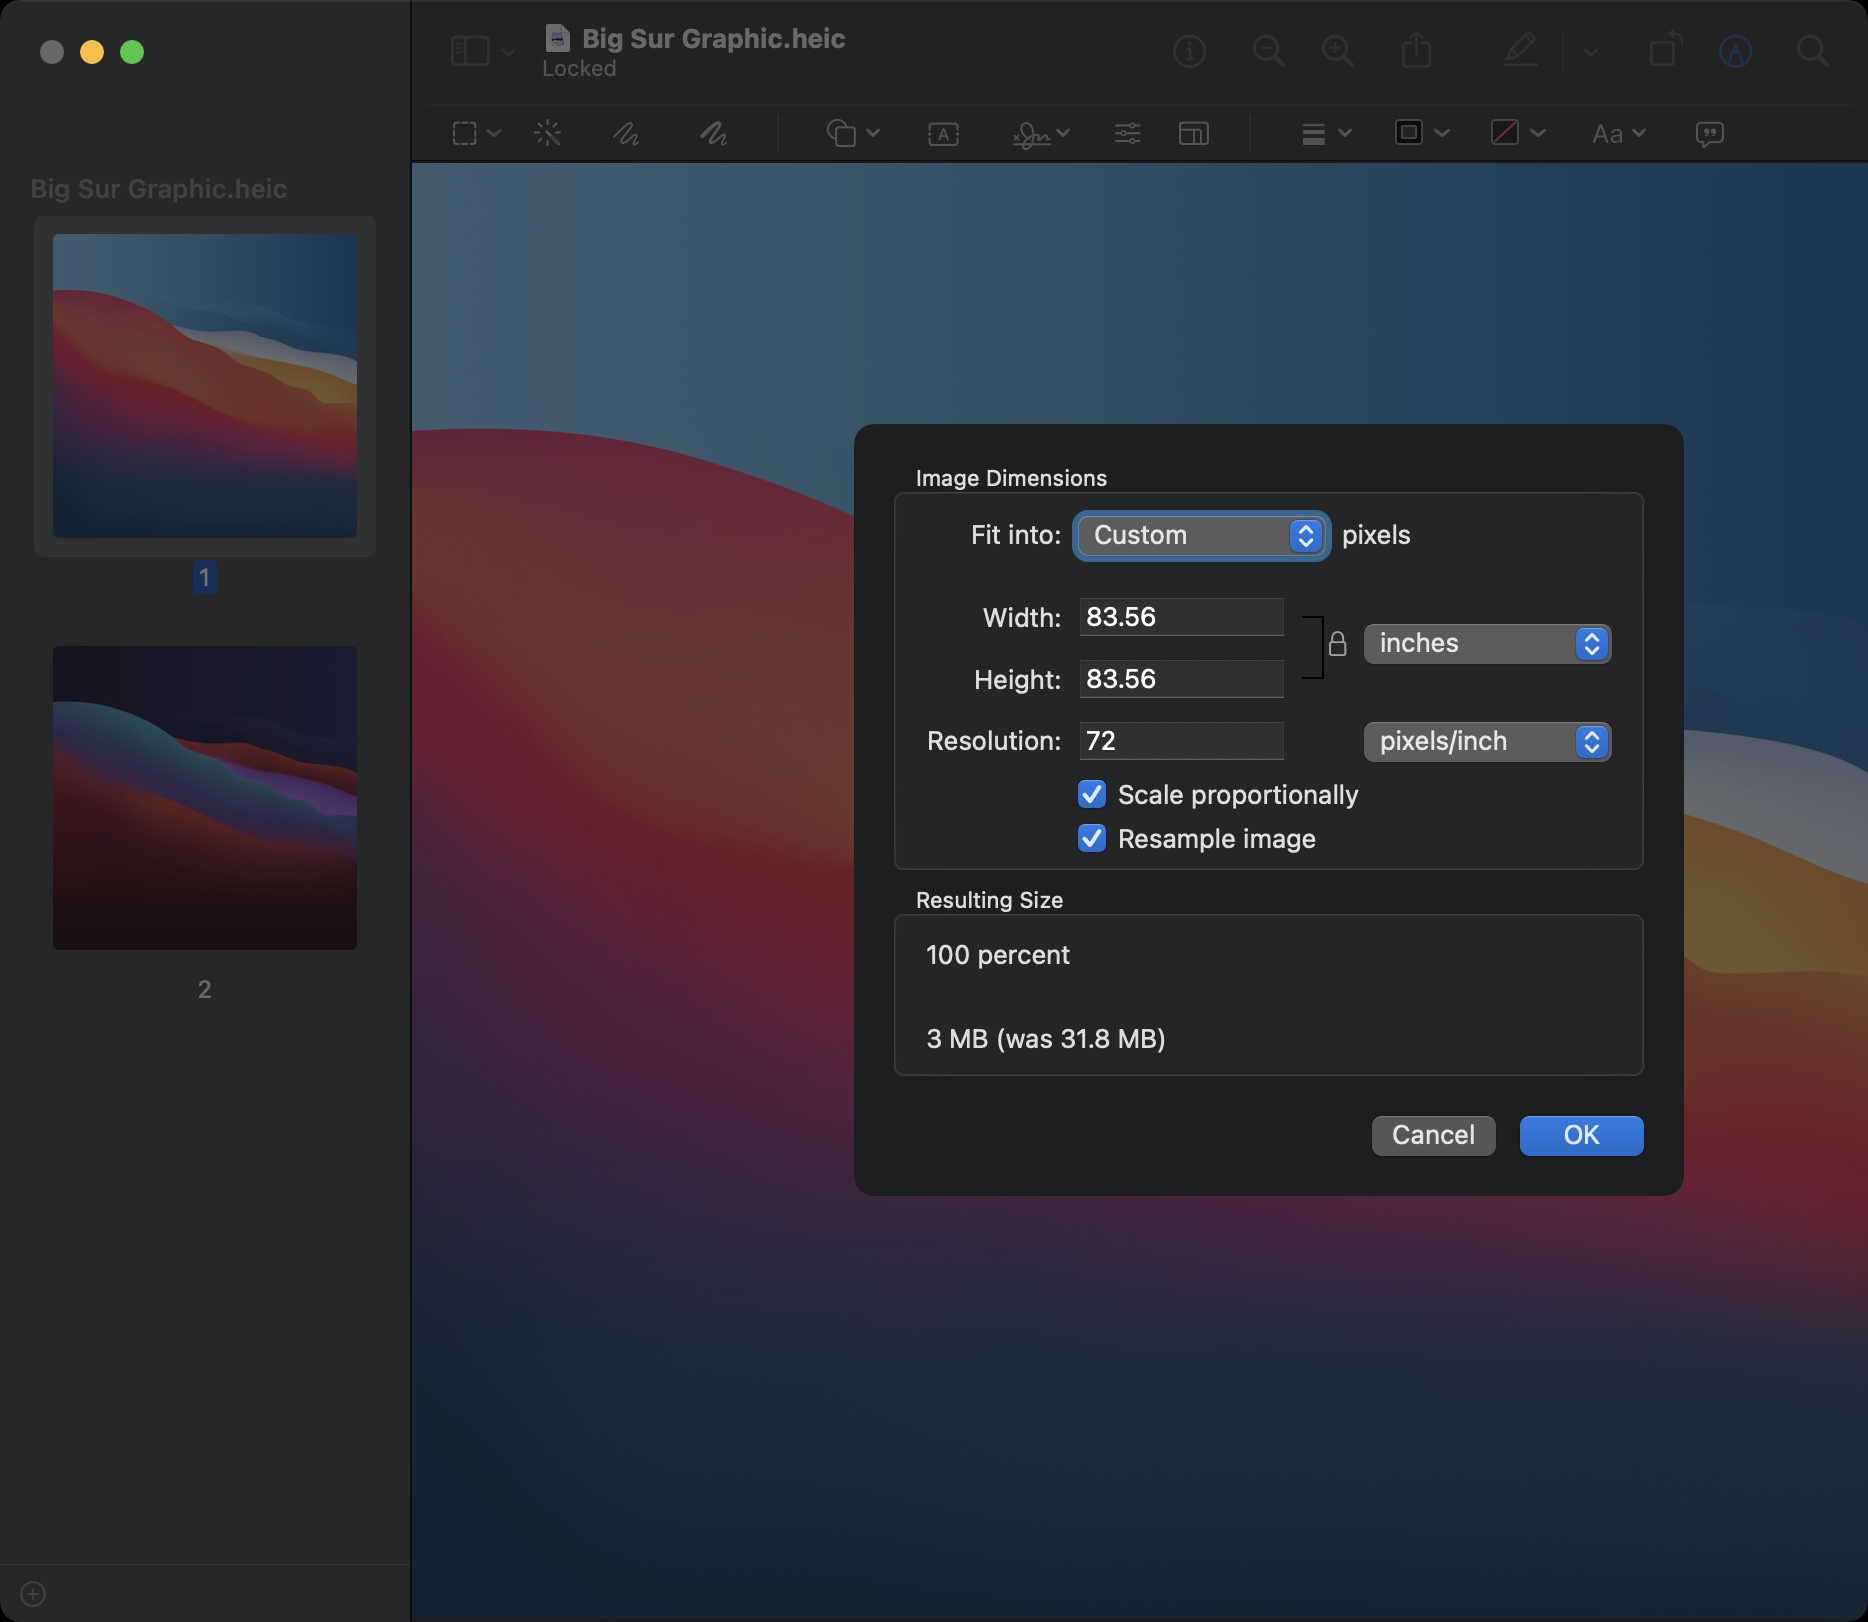
Task: Insert a text box
Action: pyautogui.click(x=943, y=134)
